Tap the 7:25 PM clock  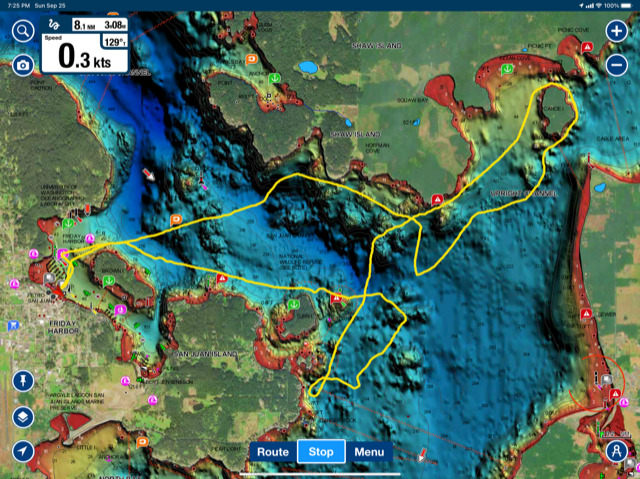pos(19,6)
